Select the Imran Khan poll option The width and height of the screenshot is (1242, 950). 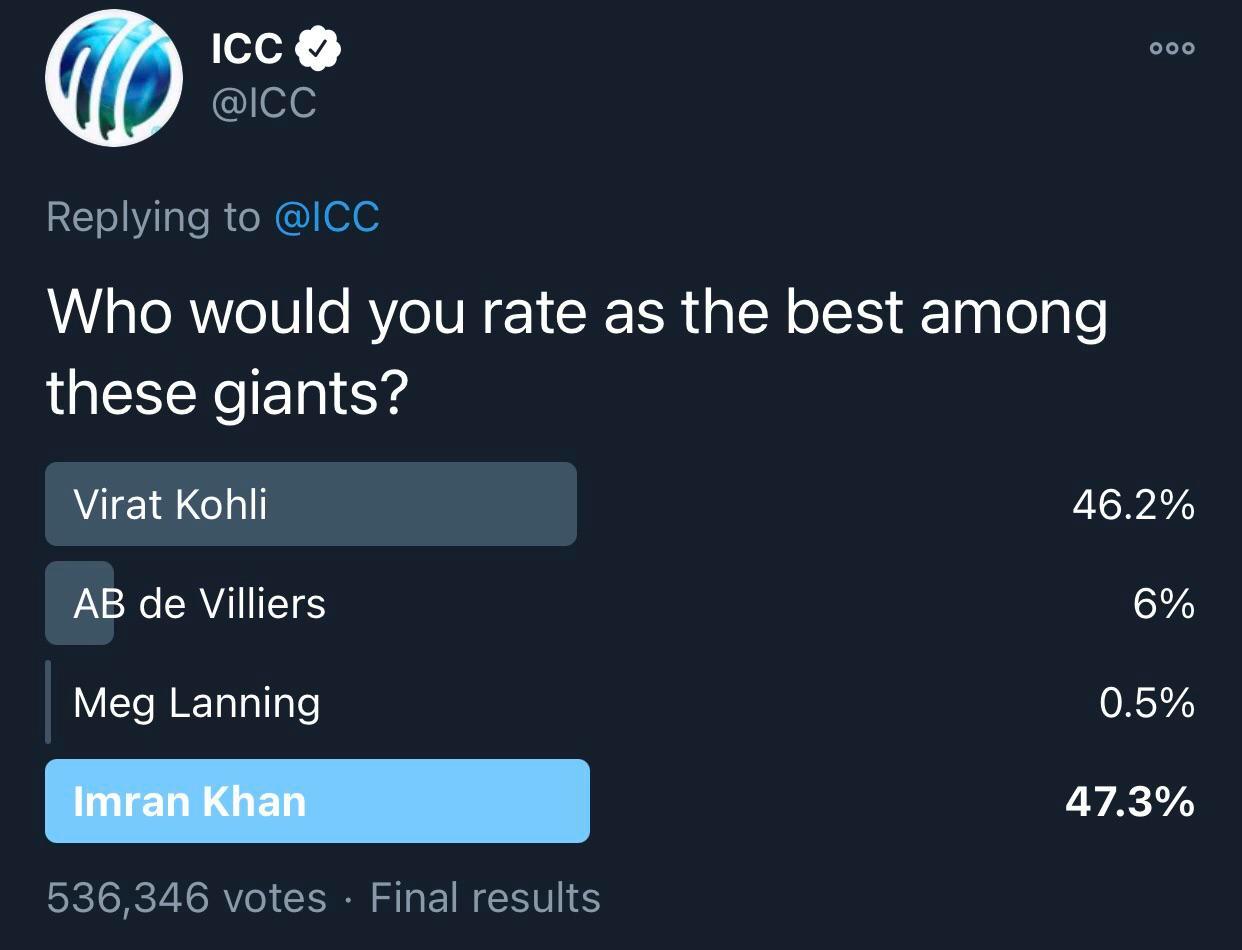[317, 801]
